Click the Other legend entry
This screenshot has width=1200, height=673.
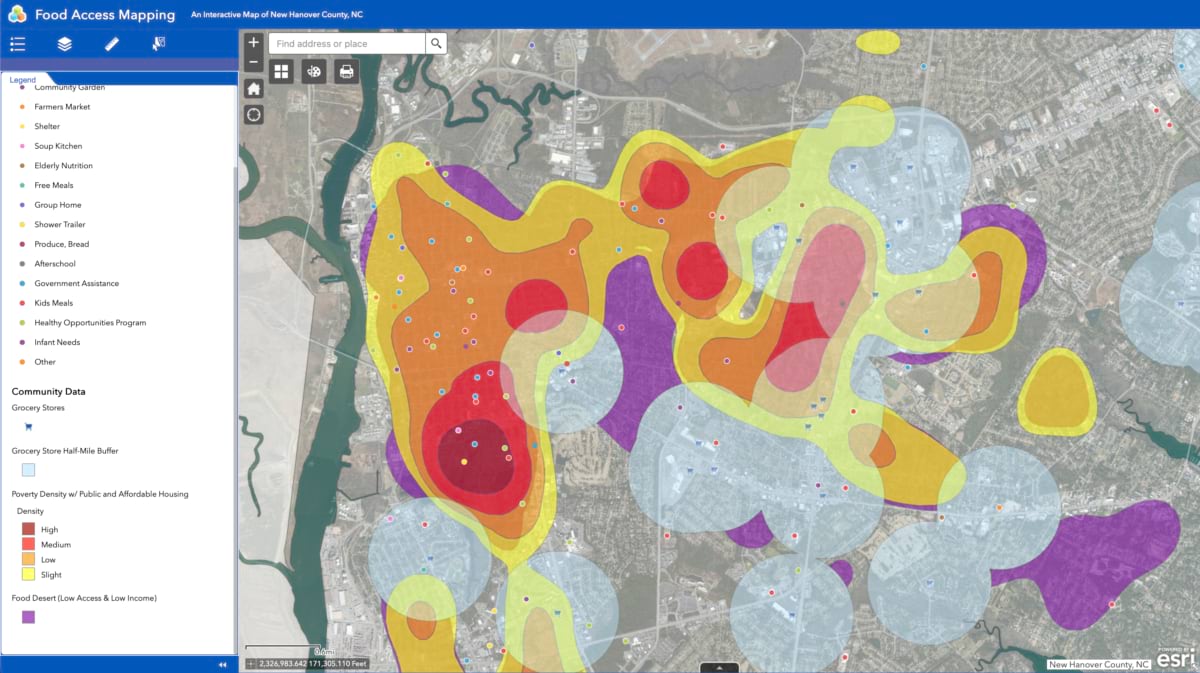pyautogui.click(x=45, y=362)
